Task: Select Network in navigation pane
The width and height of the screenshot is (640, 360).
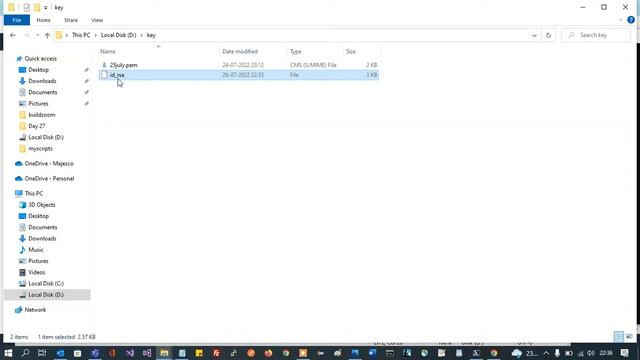Action: click(35, 310)
